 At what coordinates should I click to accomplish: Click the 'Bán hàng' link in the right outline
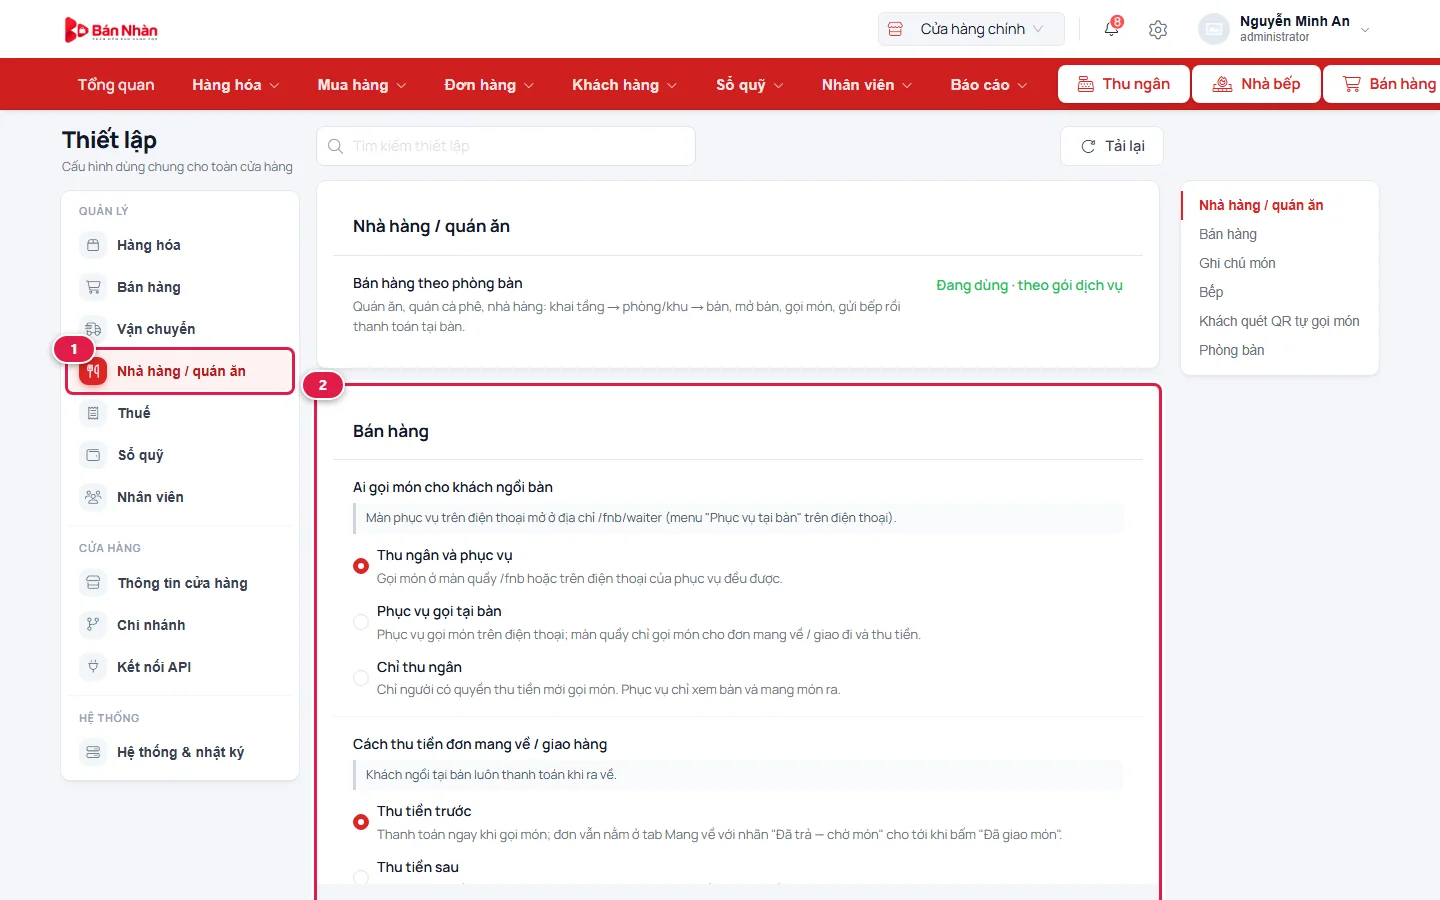(x=1228, y=234)
